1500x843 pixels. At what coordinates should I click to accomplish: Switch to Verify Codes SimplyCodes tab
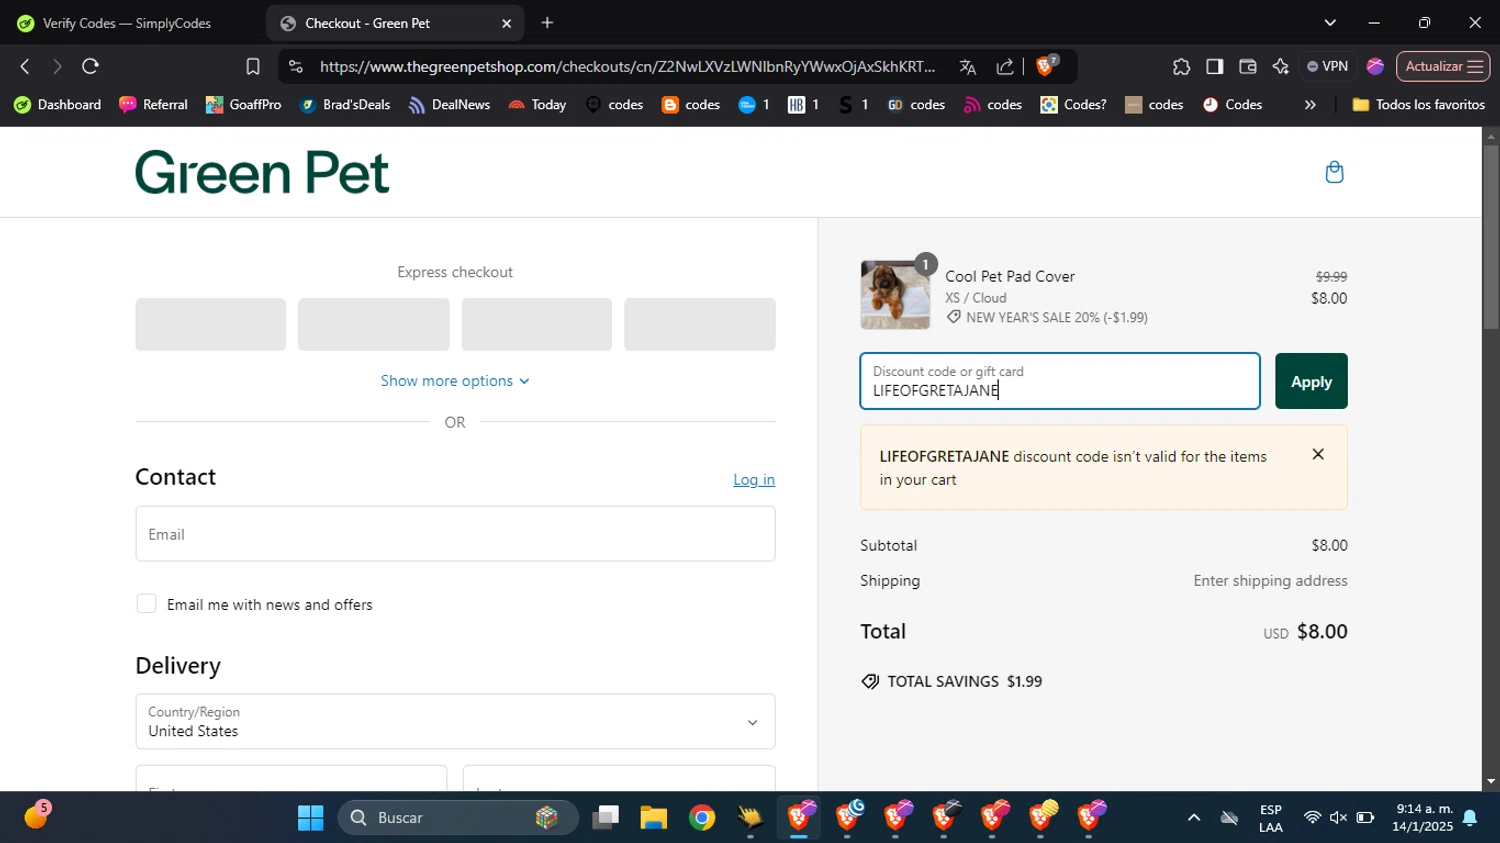pyautogui.click(x=128, y=23)
